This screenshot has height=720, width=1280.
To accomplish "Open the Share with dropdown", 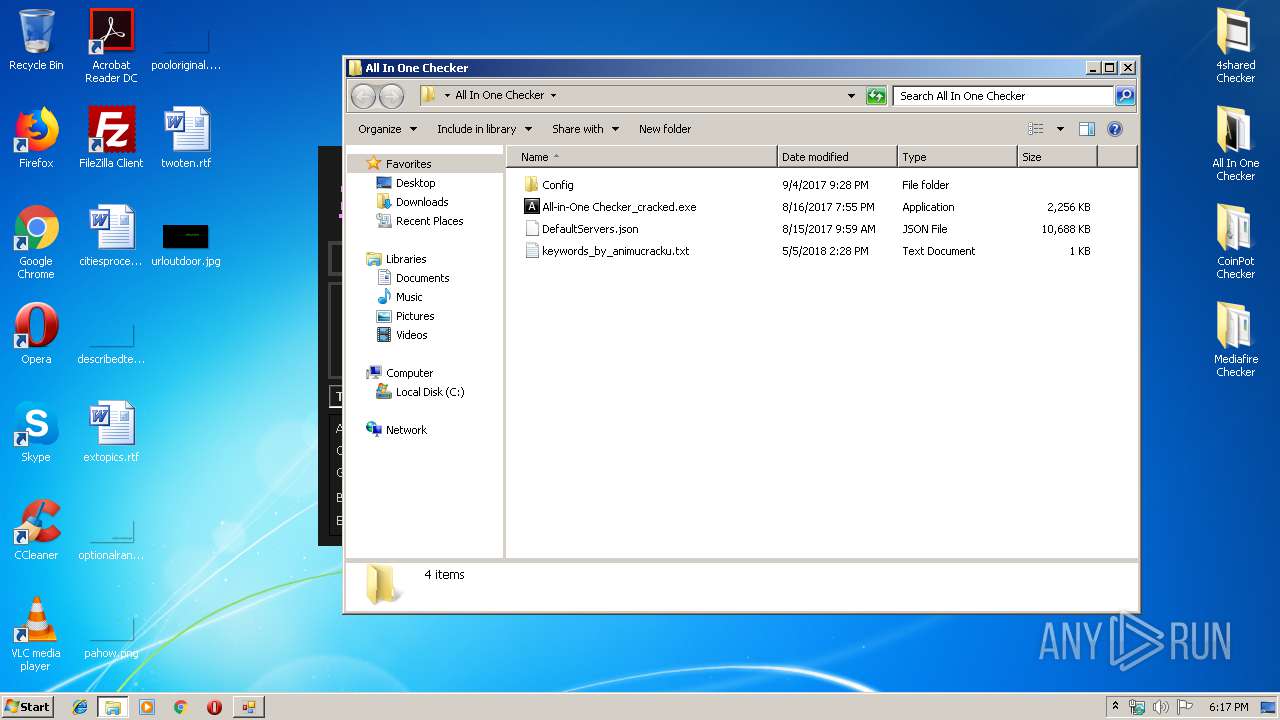I will click(585, 129).
